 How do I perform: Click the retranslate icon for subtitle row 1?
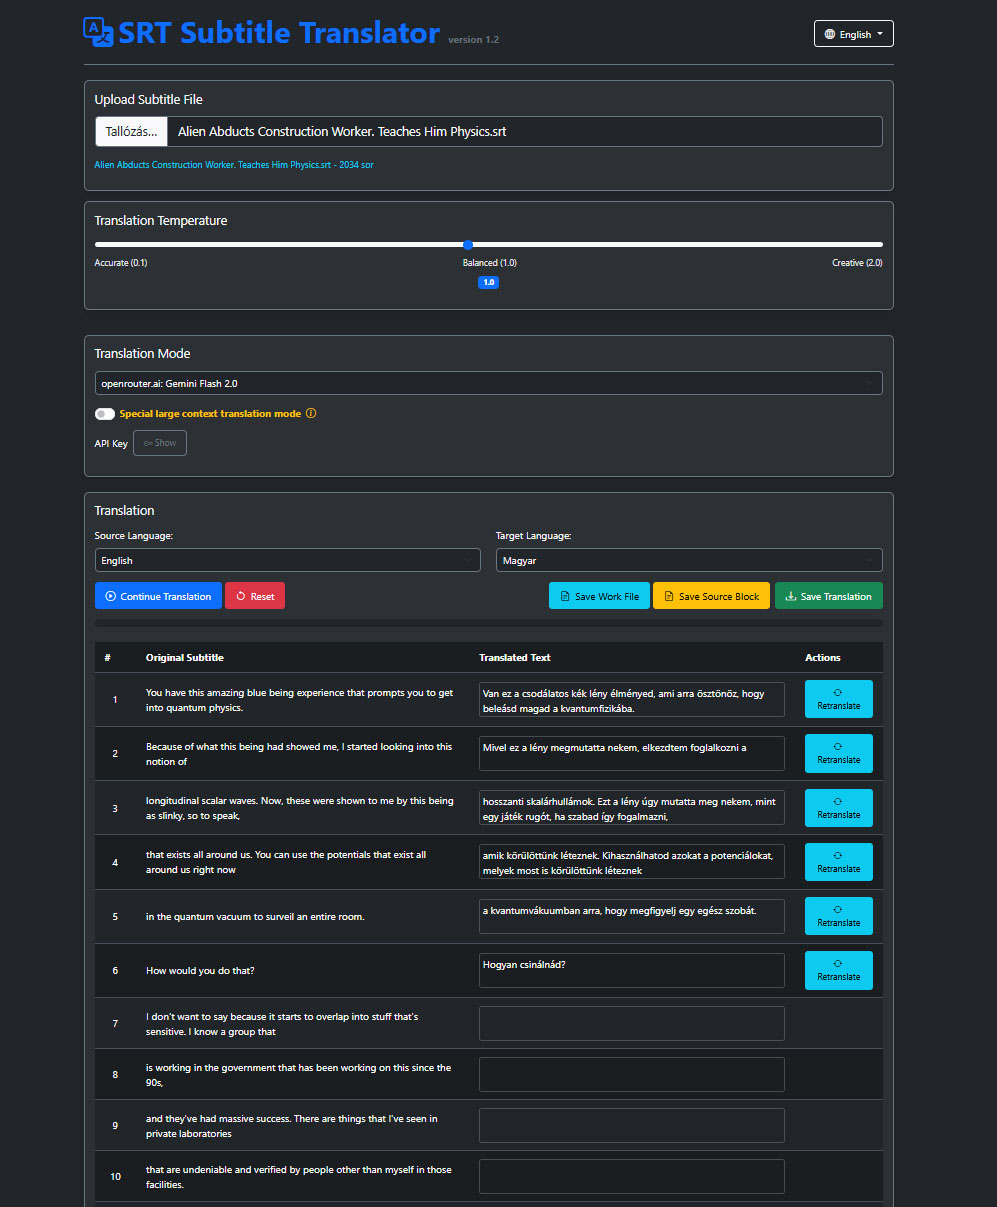838,692
